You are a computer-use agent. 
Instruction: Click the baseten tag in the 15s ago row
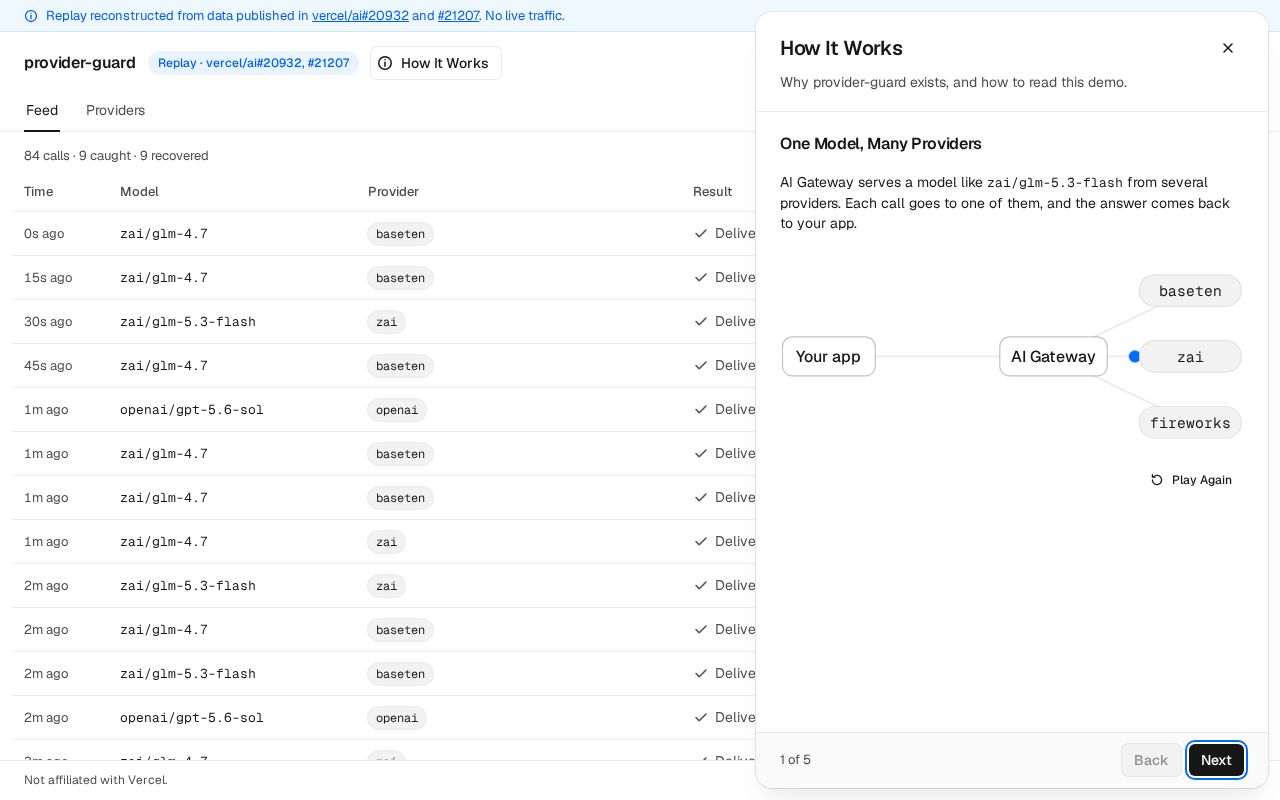point(400,278)
